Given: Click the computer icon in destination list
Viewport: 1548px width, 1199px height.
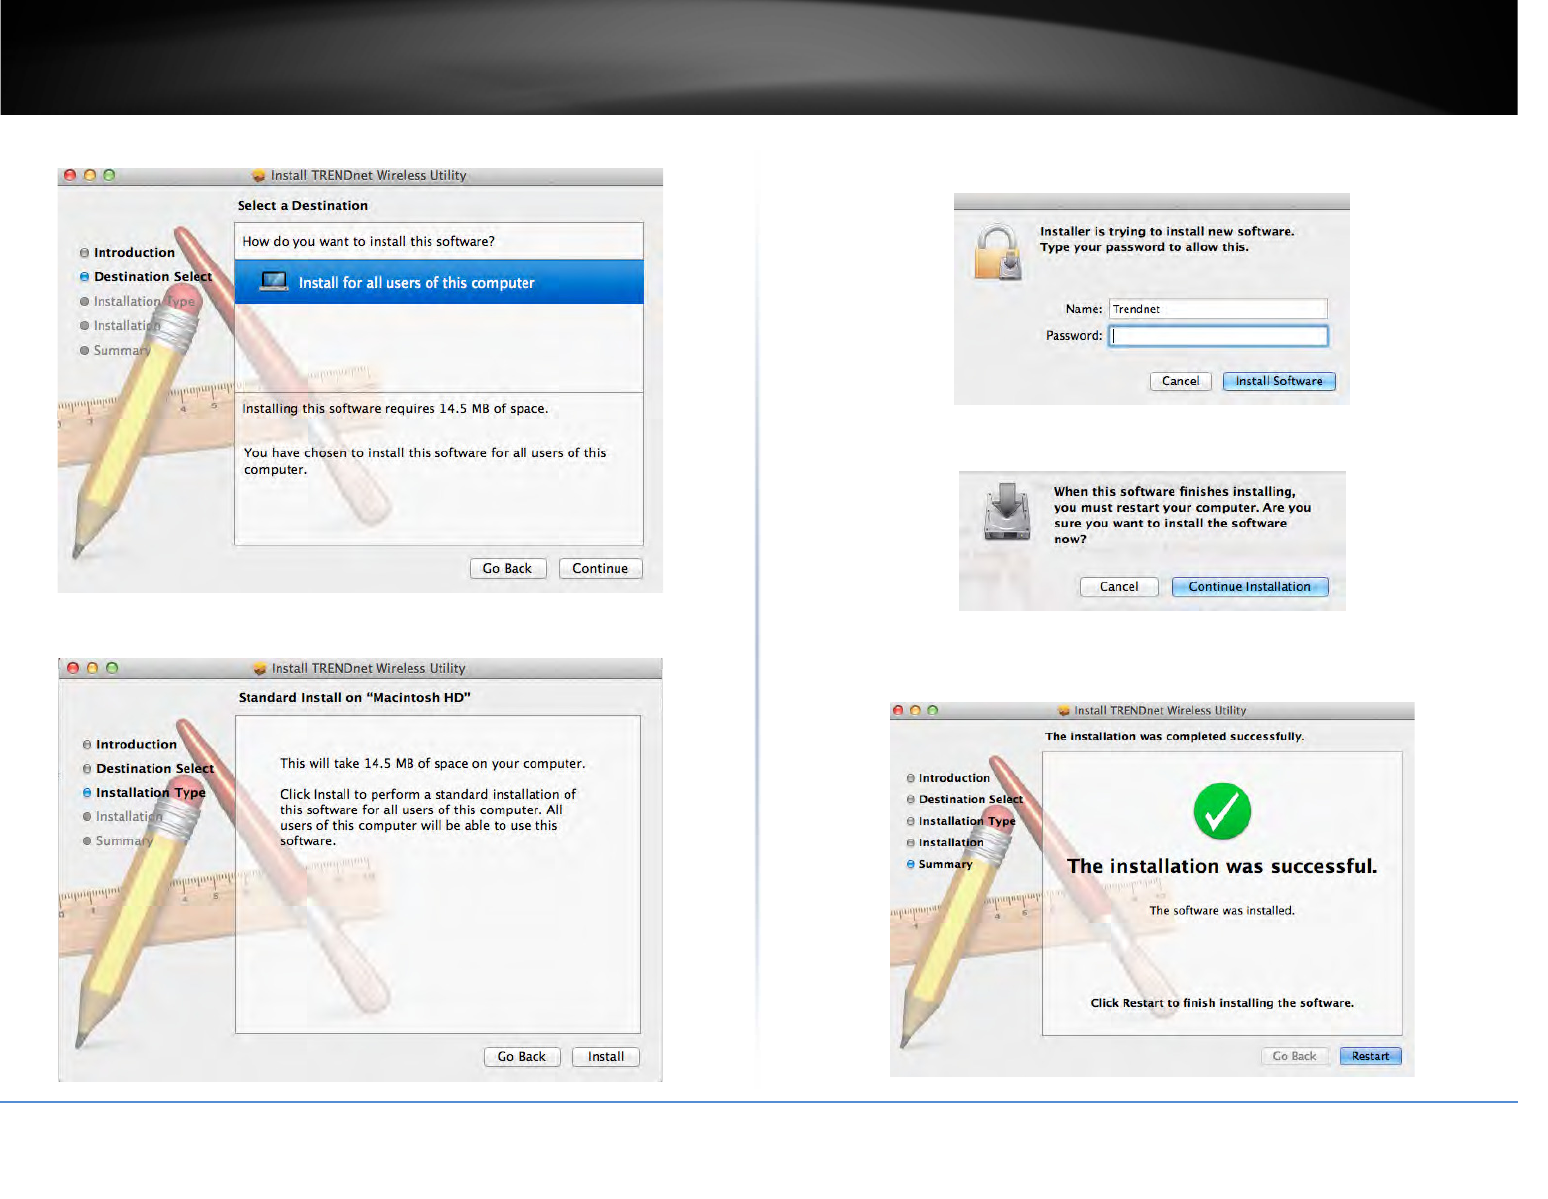Looking at the screenshot, I should (x=274, y=282).
